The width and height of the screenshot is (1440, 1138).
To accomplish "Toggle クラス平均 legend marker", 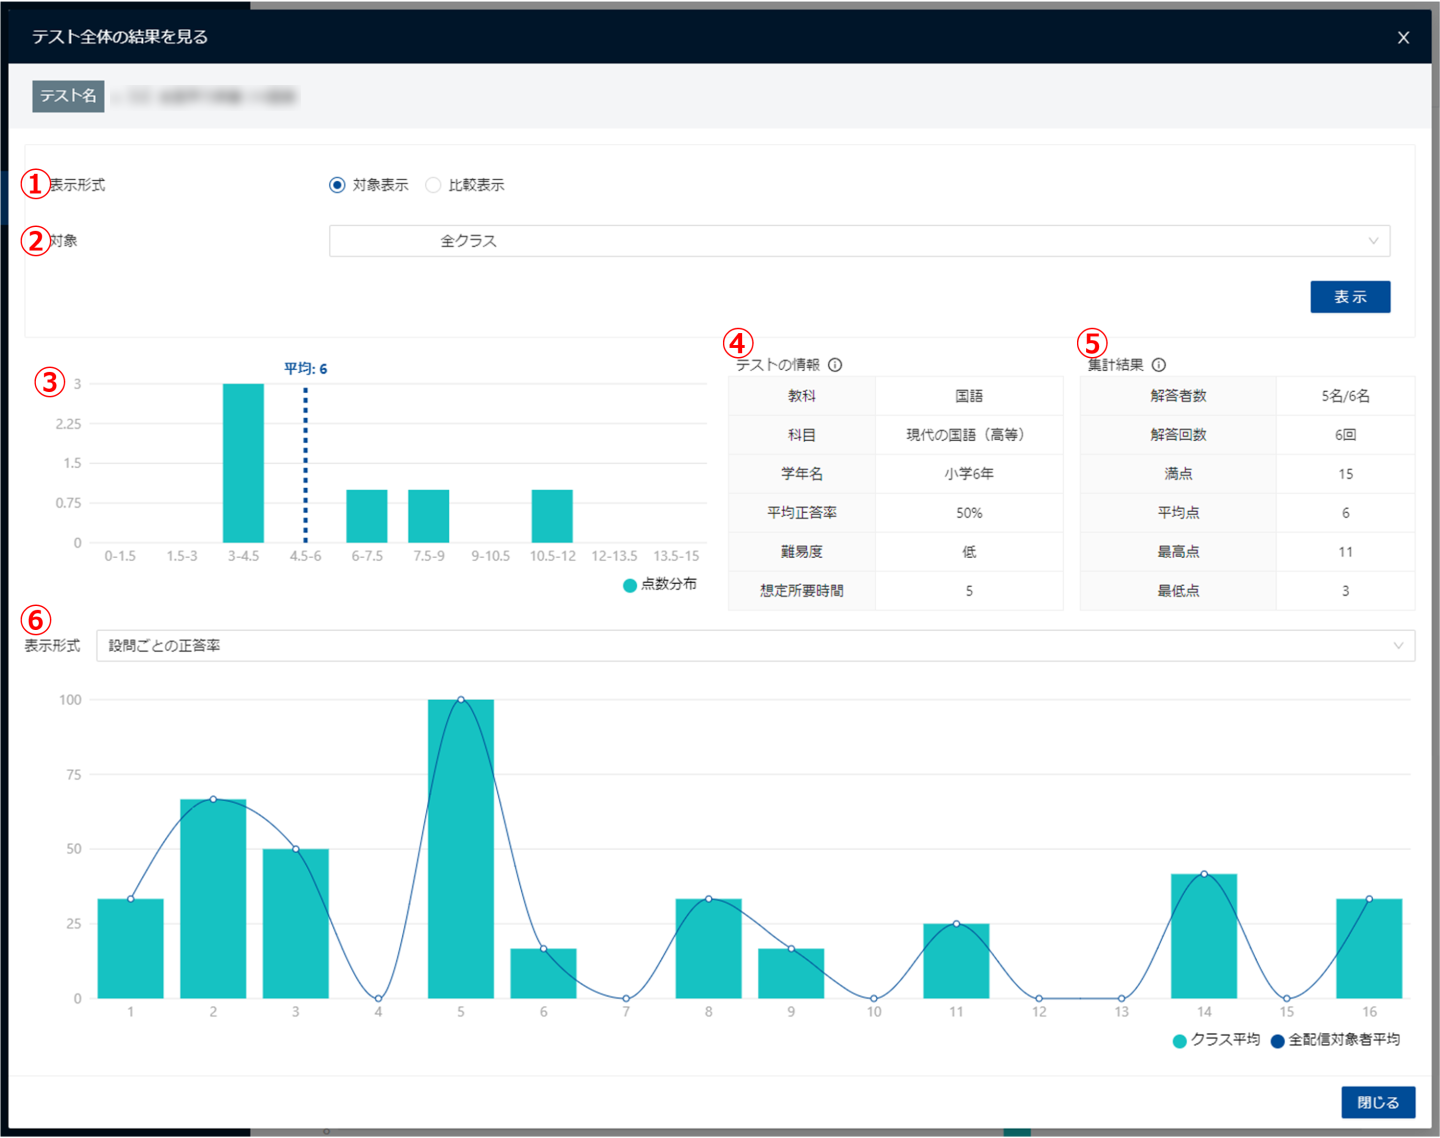I will [1180, 1041].
